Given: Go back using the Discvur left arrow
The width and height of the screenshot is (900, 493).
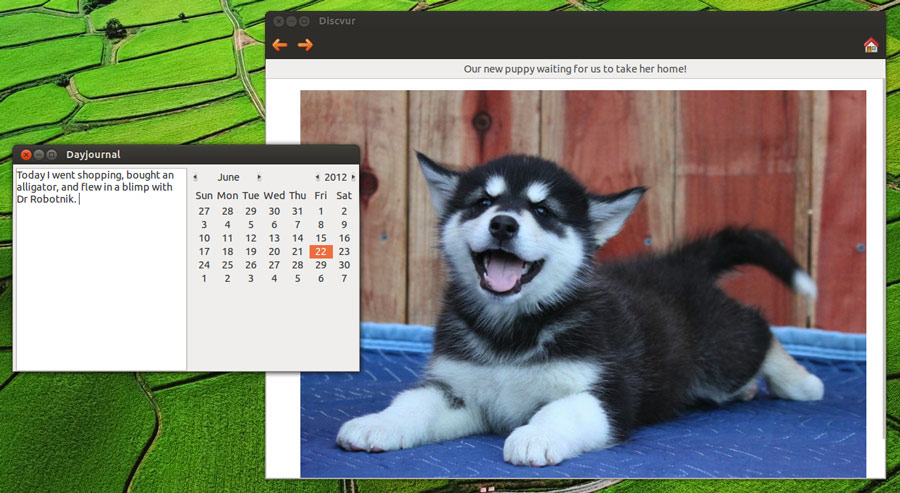Looking at the screenshot, I should (280, 45).
